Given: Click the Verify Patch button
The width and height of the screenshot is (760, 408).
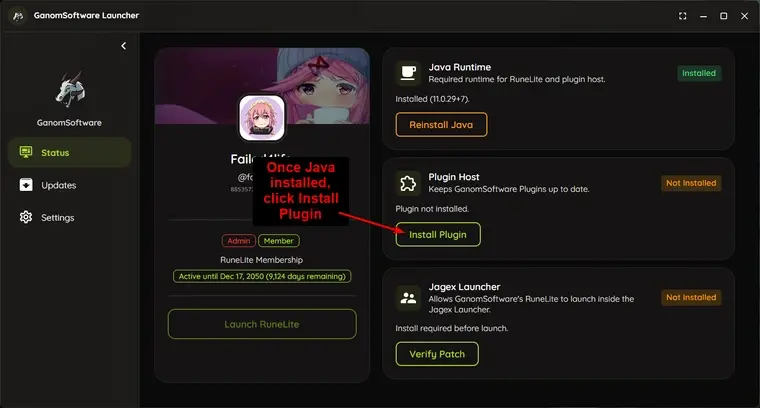Looking at the screenshot, I should click(437, 354).
